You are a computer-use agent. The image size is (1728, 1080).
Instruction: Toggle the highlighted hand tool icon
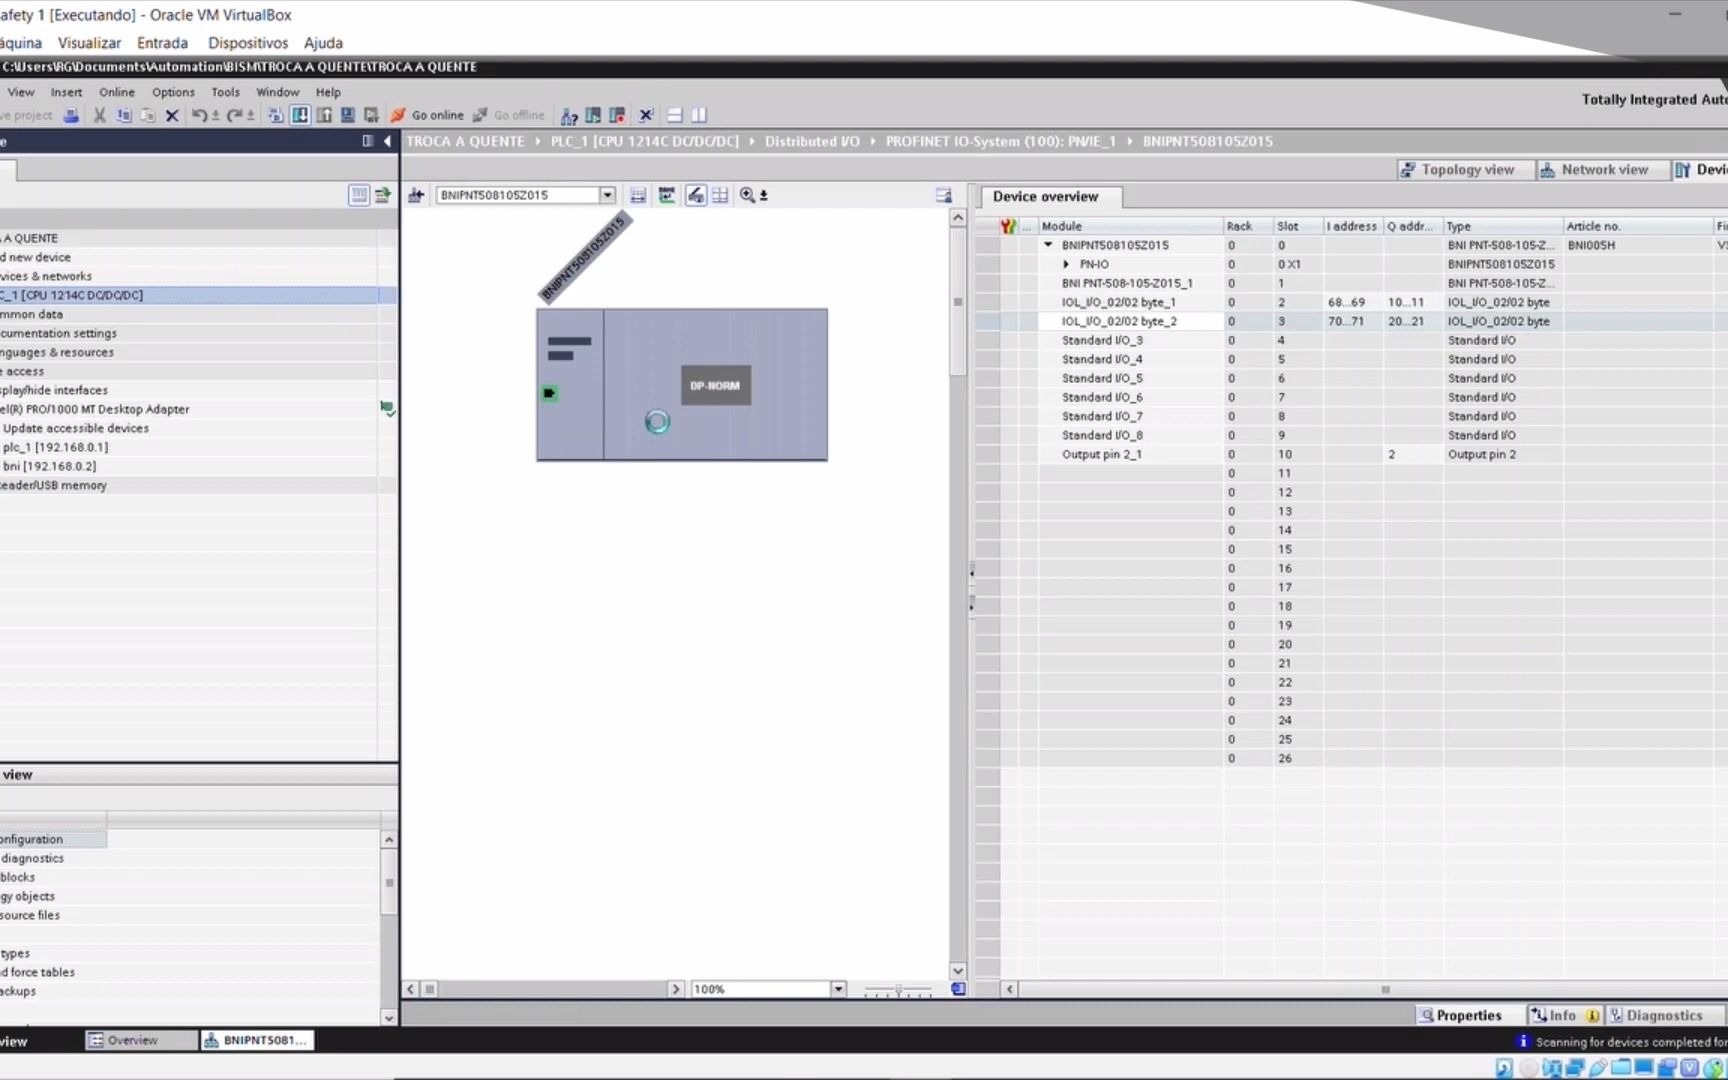tap(696, 195)
